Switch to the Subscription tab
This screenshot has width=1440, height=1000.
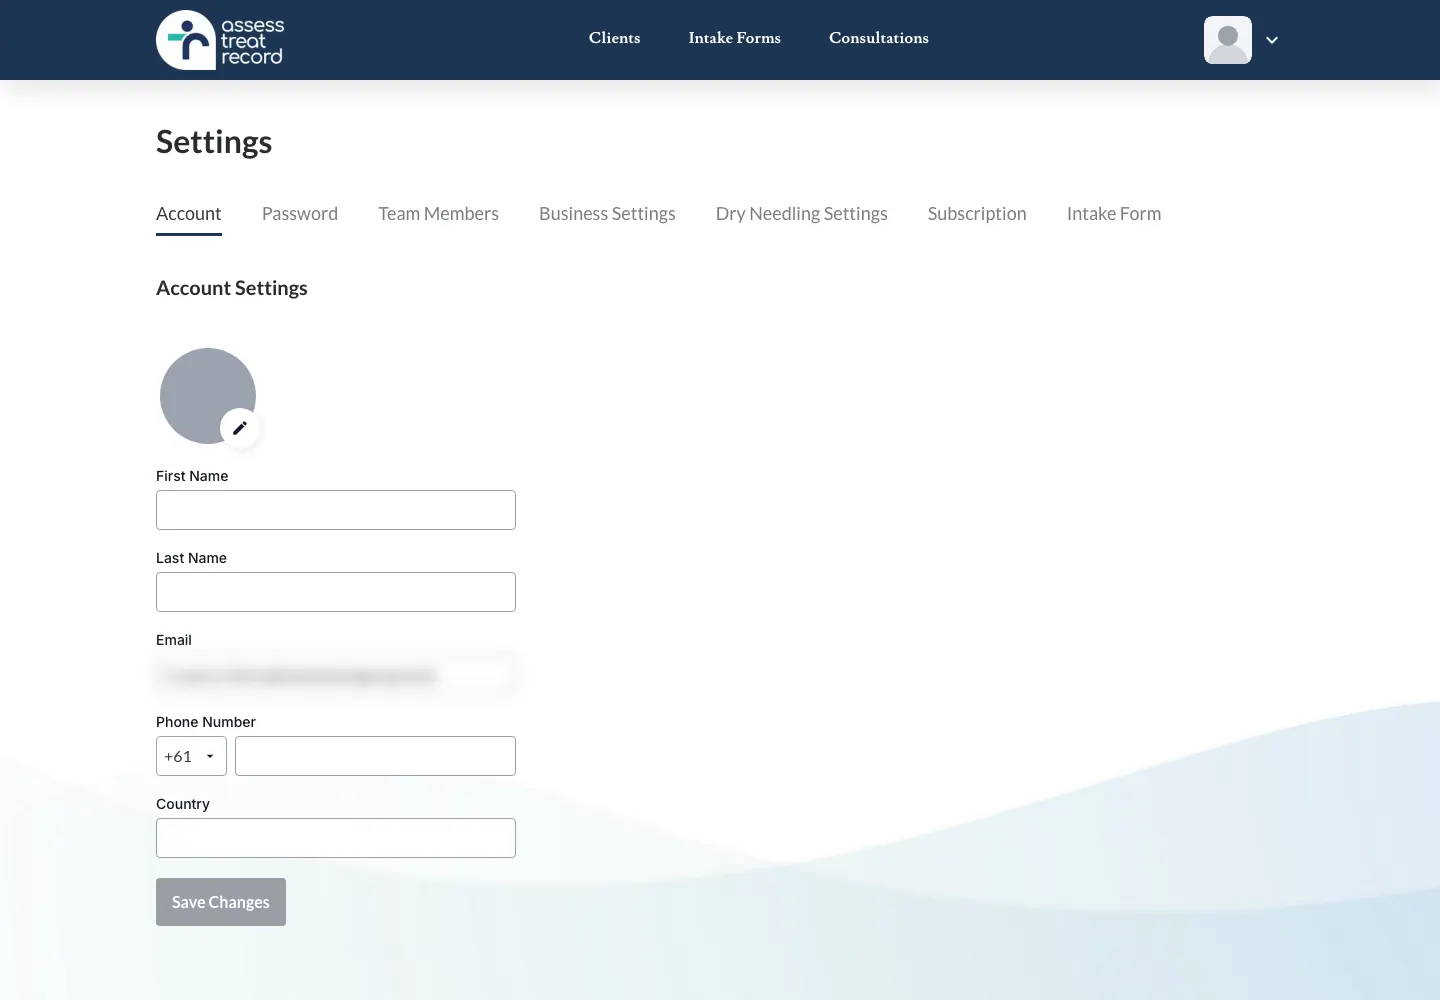(977, 214)
